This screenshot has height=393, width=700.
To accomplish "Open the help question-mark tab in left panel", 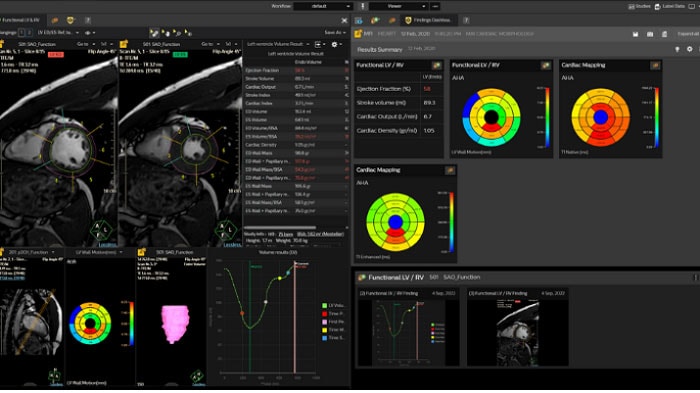I will coord(88,21).
